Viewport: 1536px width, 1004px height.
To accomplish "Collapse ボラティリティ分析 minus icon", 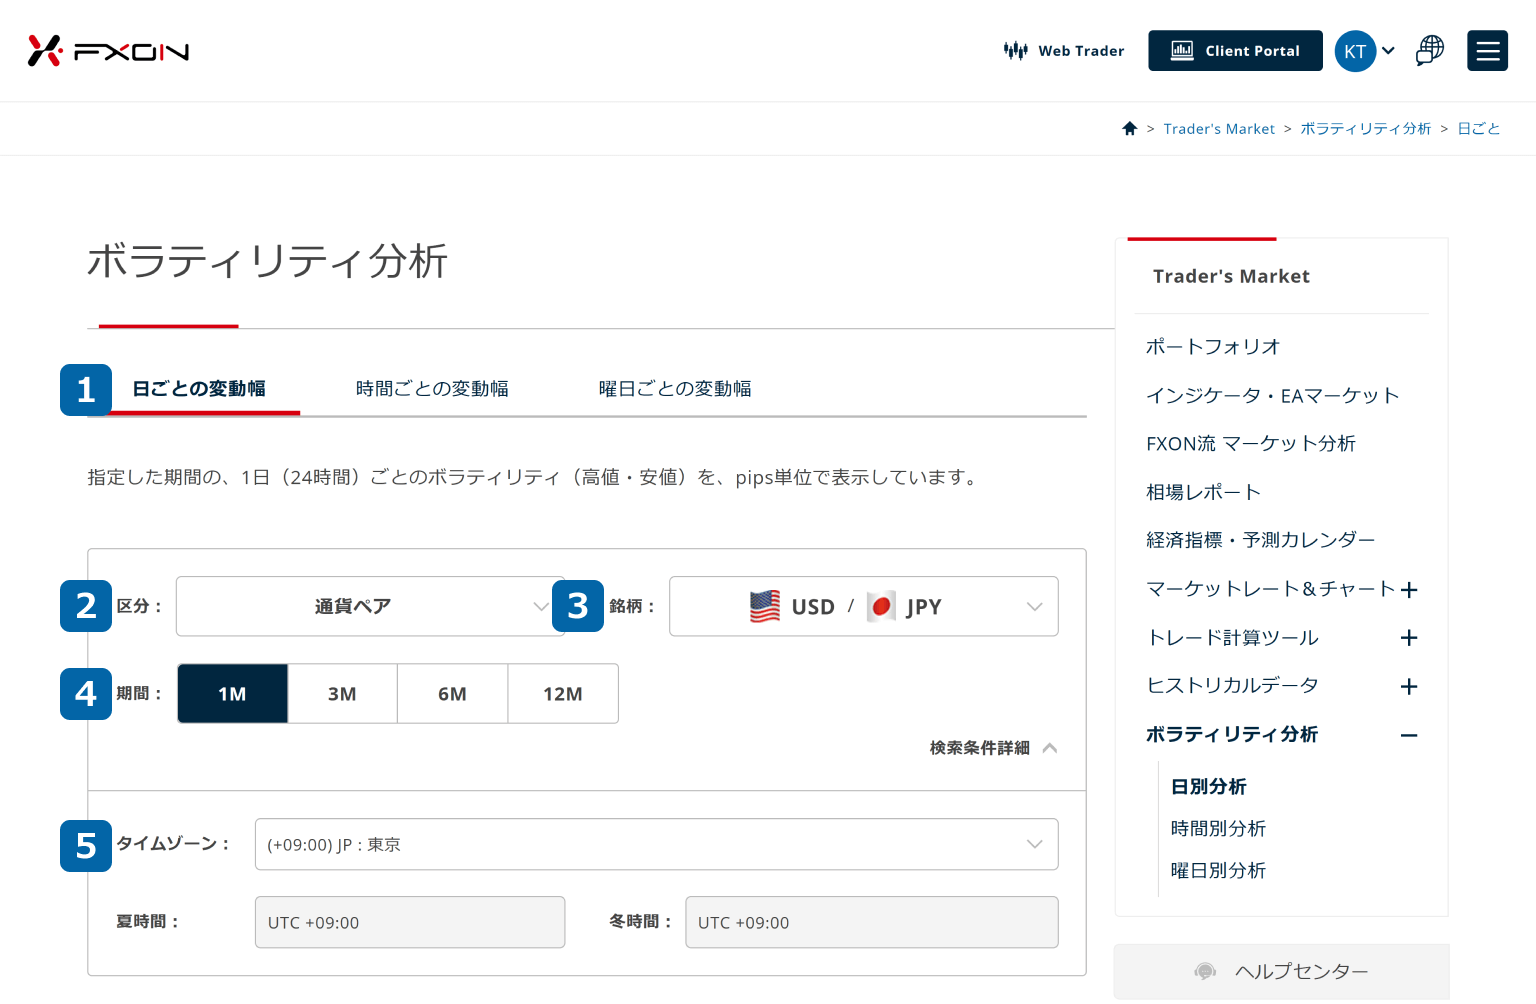I will (x=1409, y=735).
